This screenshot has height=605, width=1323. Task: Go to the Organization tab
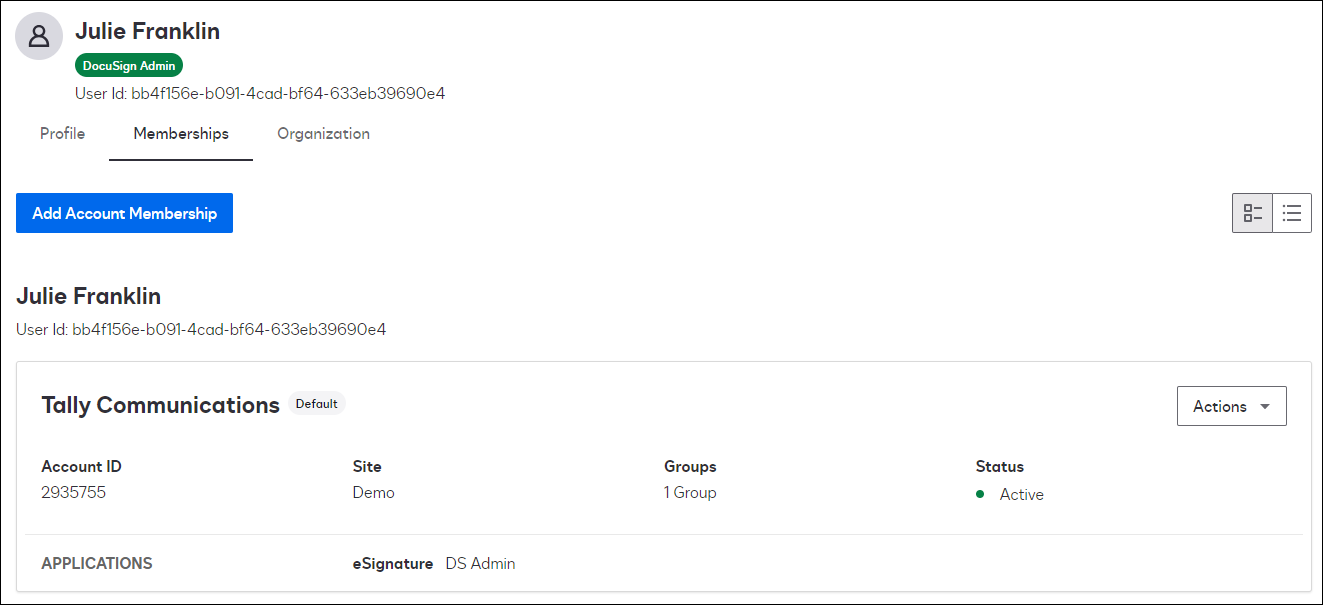click(323, 134)
